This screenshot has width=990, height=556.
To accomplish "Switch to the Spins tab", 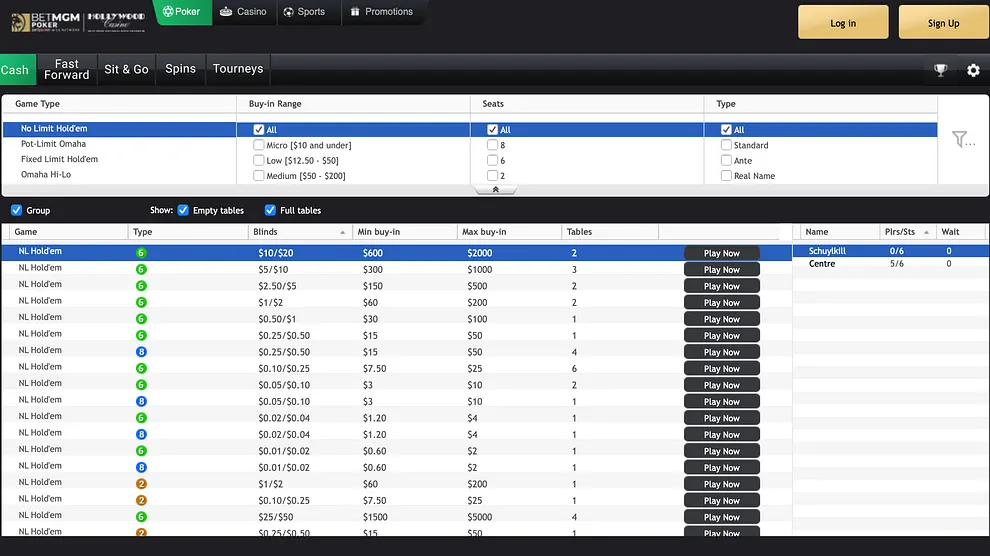I will click(x=181, y=69).
